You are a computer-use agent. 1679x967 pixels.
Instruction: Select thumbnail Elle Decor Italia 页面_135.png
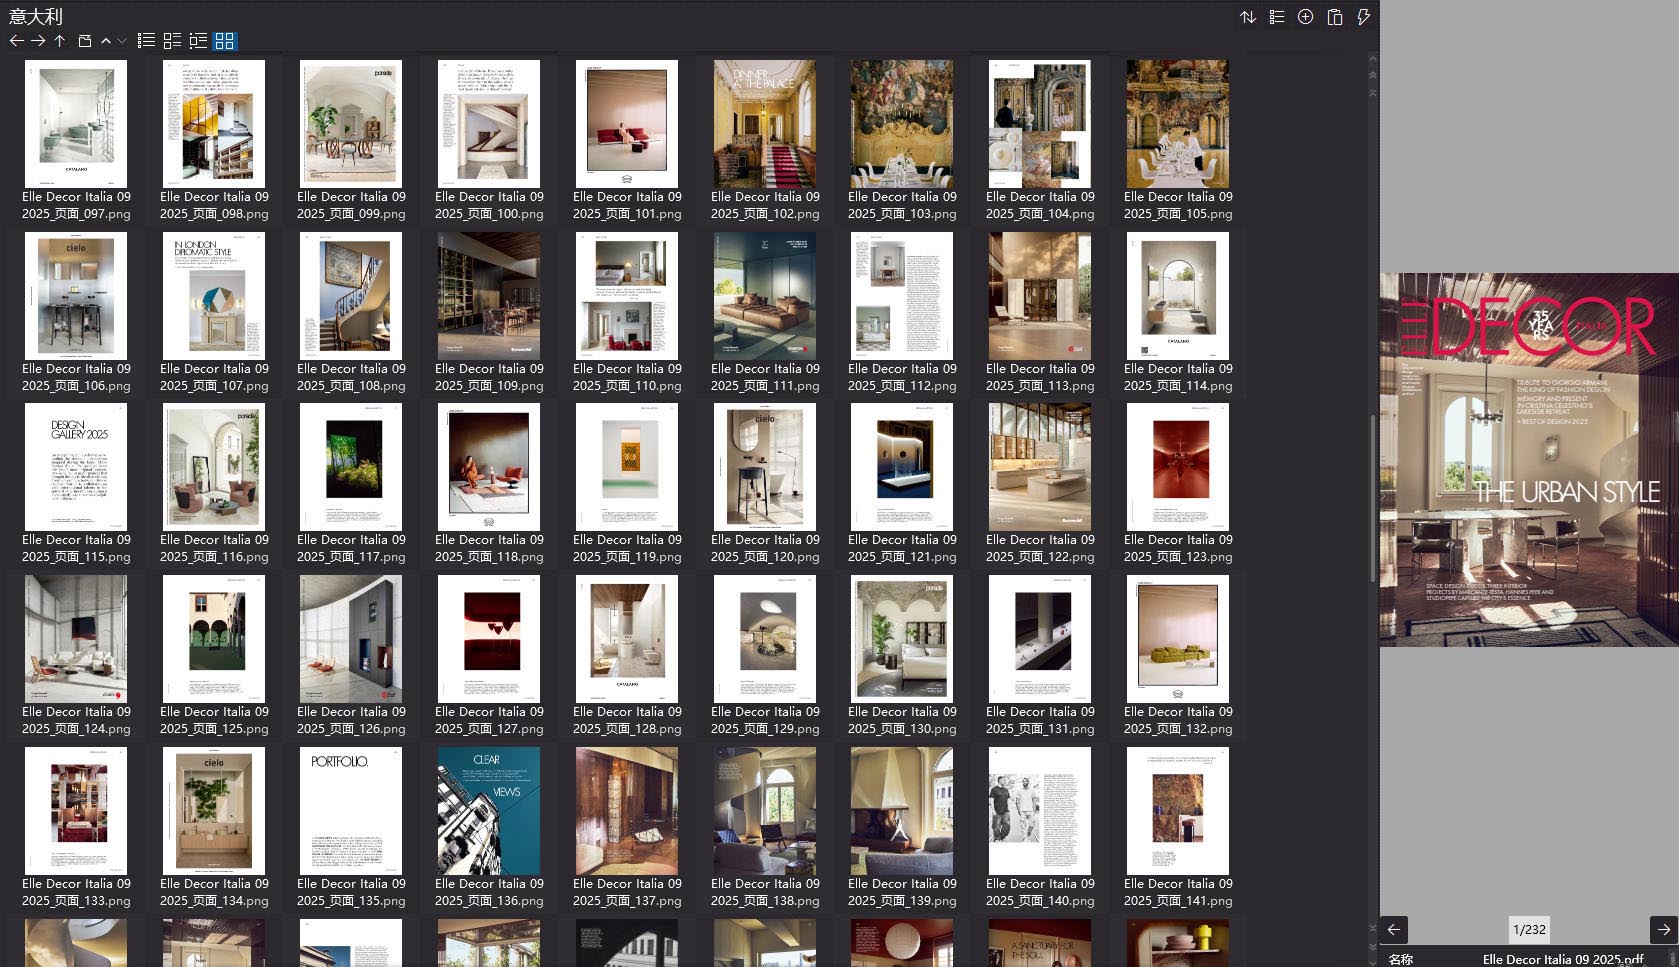click(x=351, y=811)
